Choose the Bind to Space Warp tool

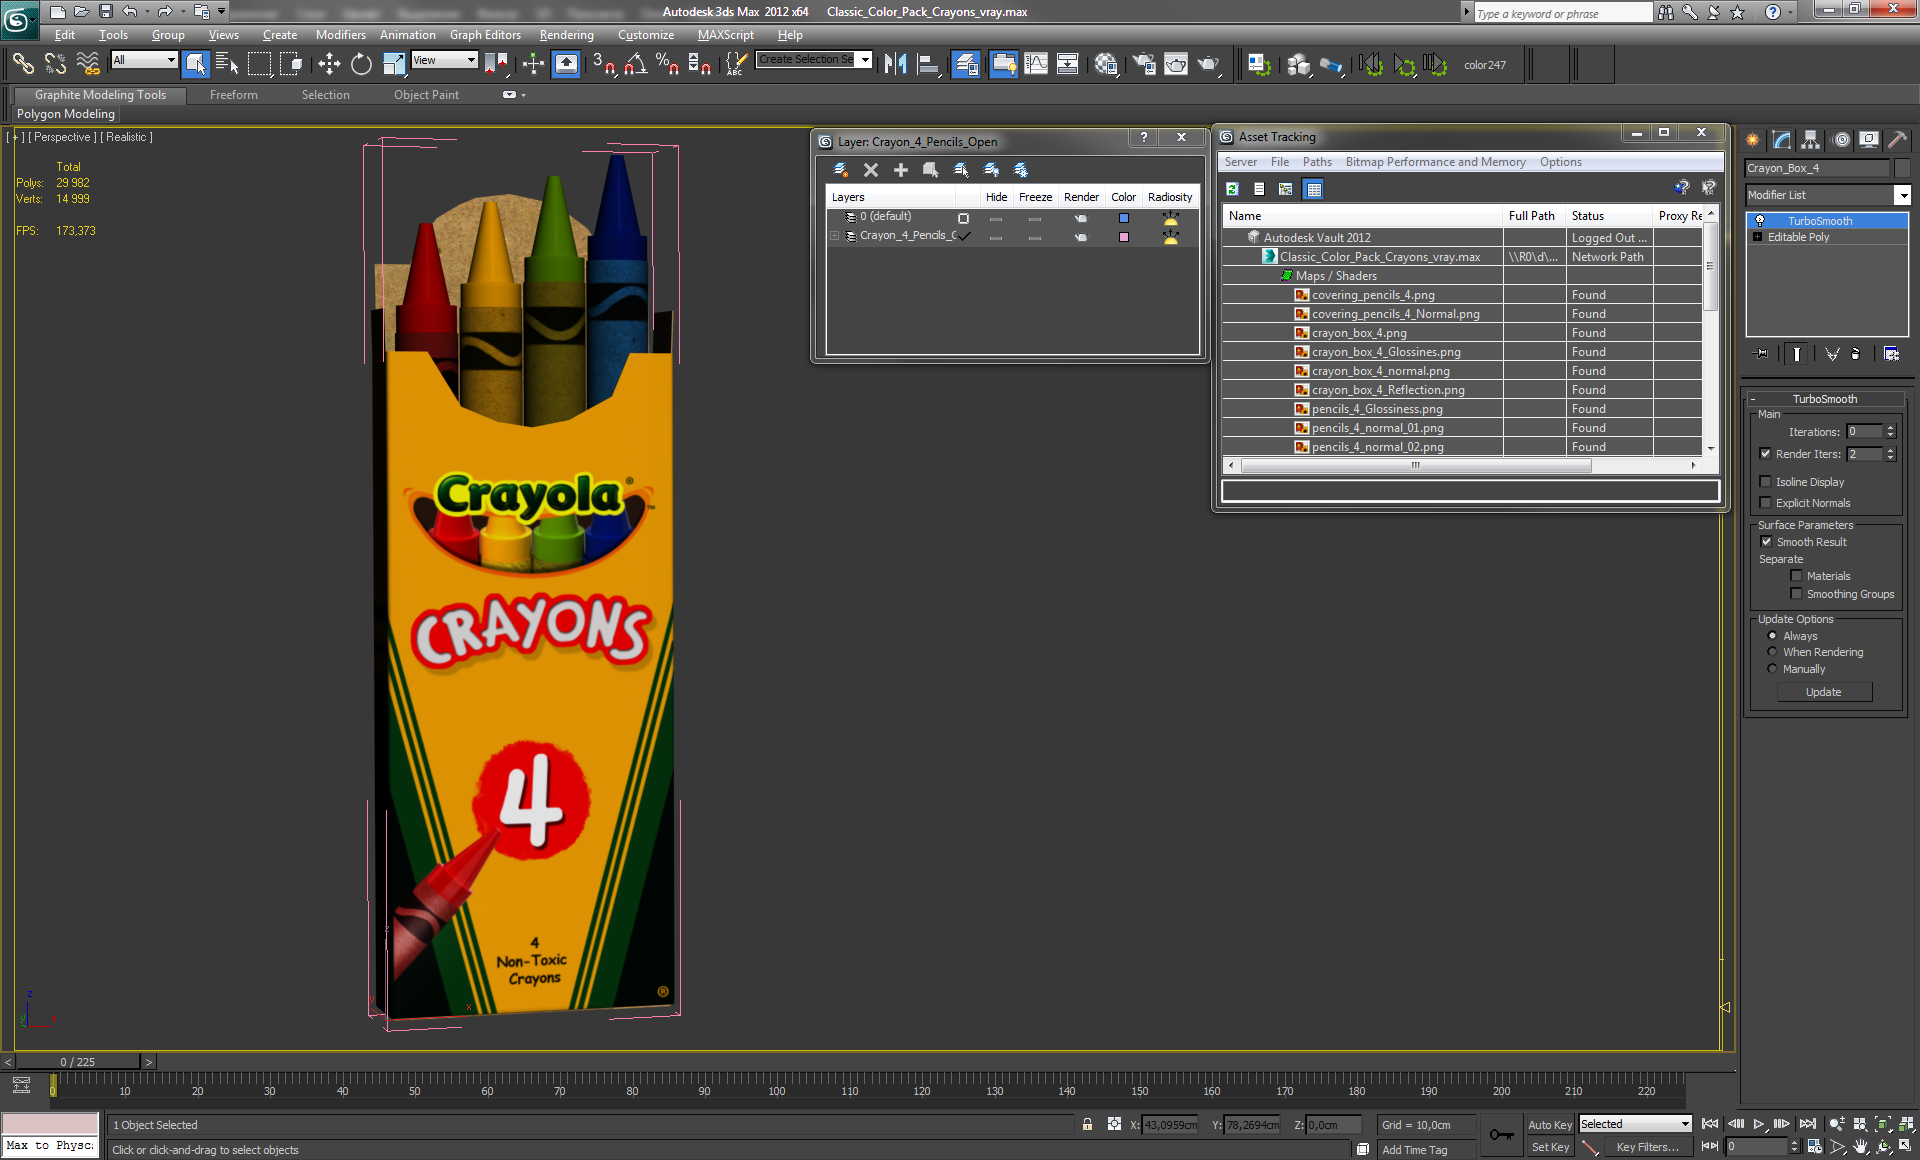(x=88, y=64)
